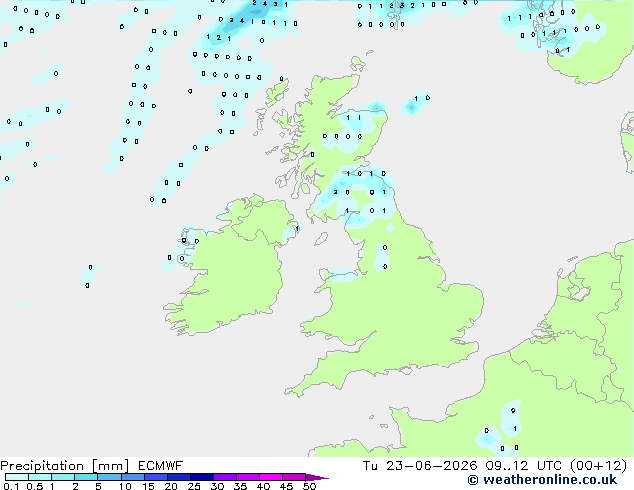Select the 35–40 mm violet legend swatch
This screenshot has width=634, height=490.
(247, 477)
